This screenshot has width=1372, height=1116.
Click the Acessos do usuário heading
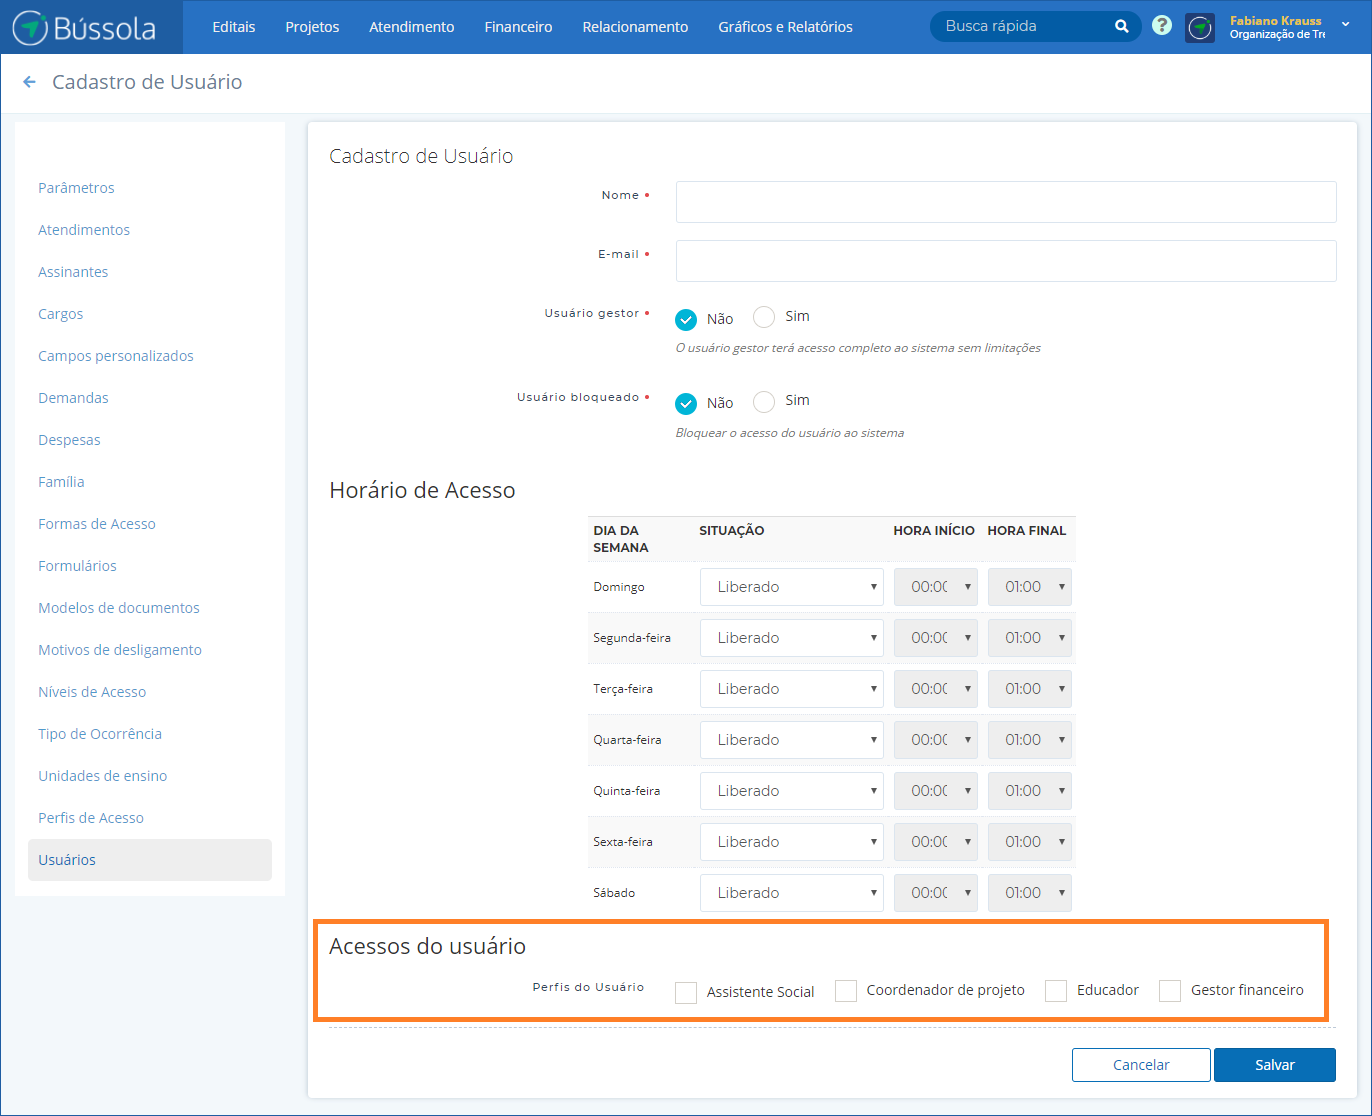427,946
